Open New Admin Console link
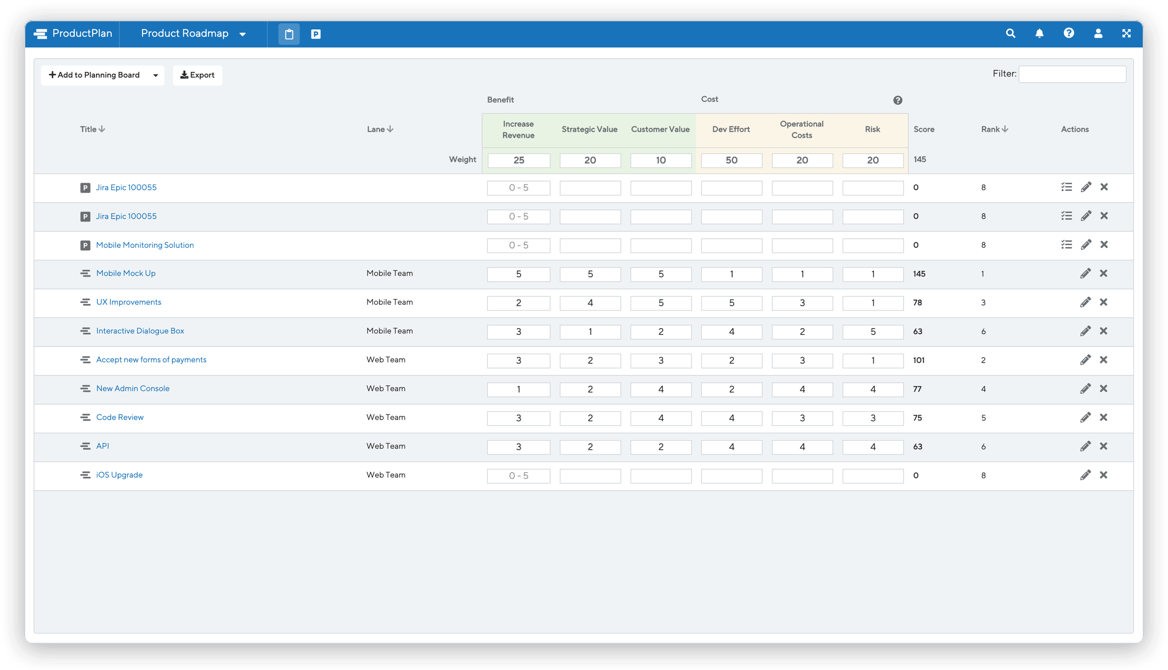 coord(133,389)
